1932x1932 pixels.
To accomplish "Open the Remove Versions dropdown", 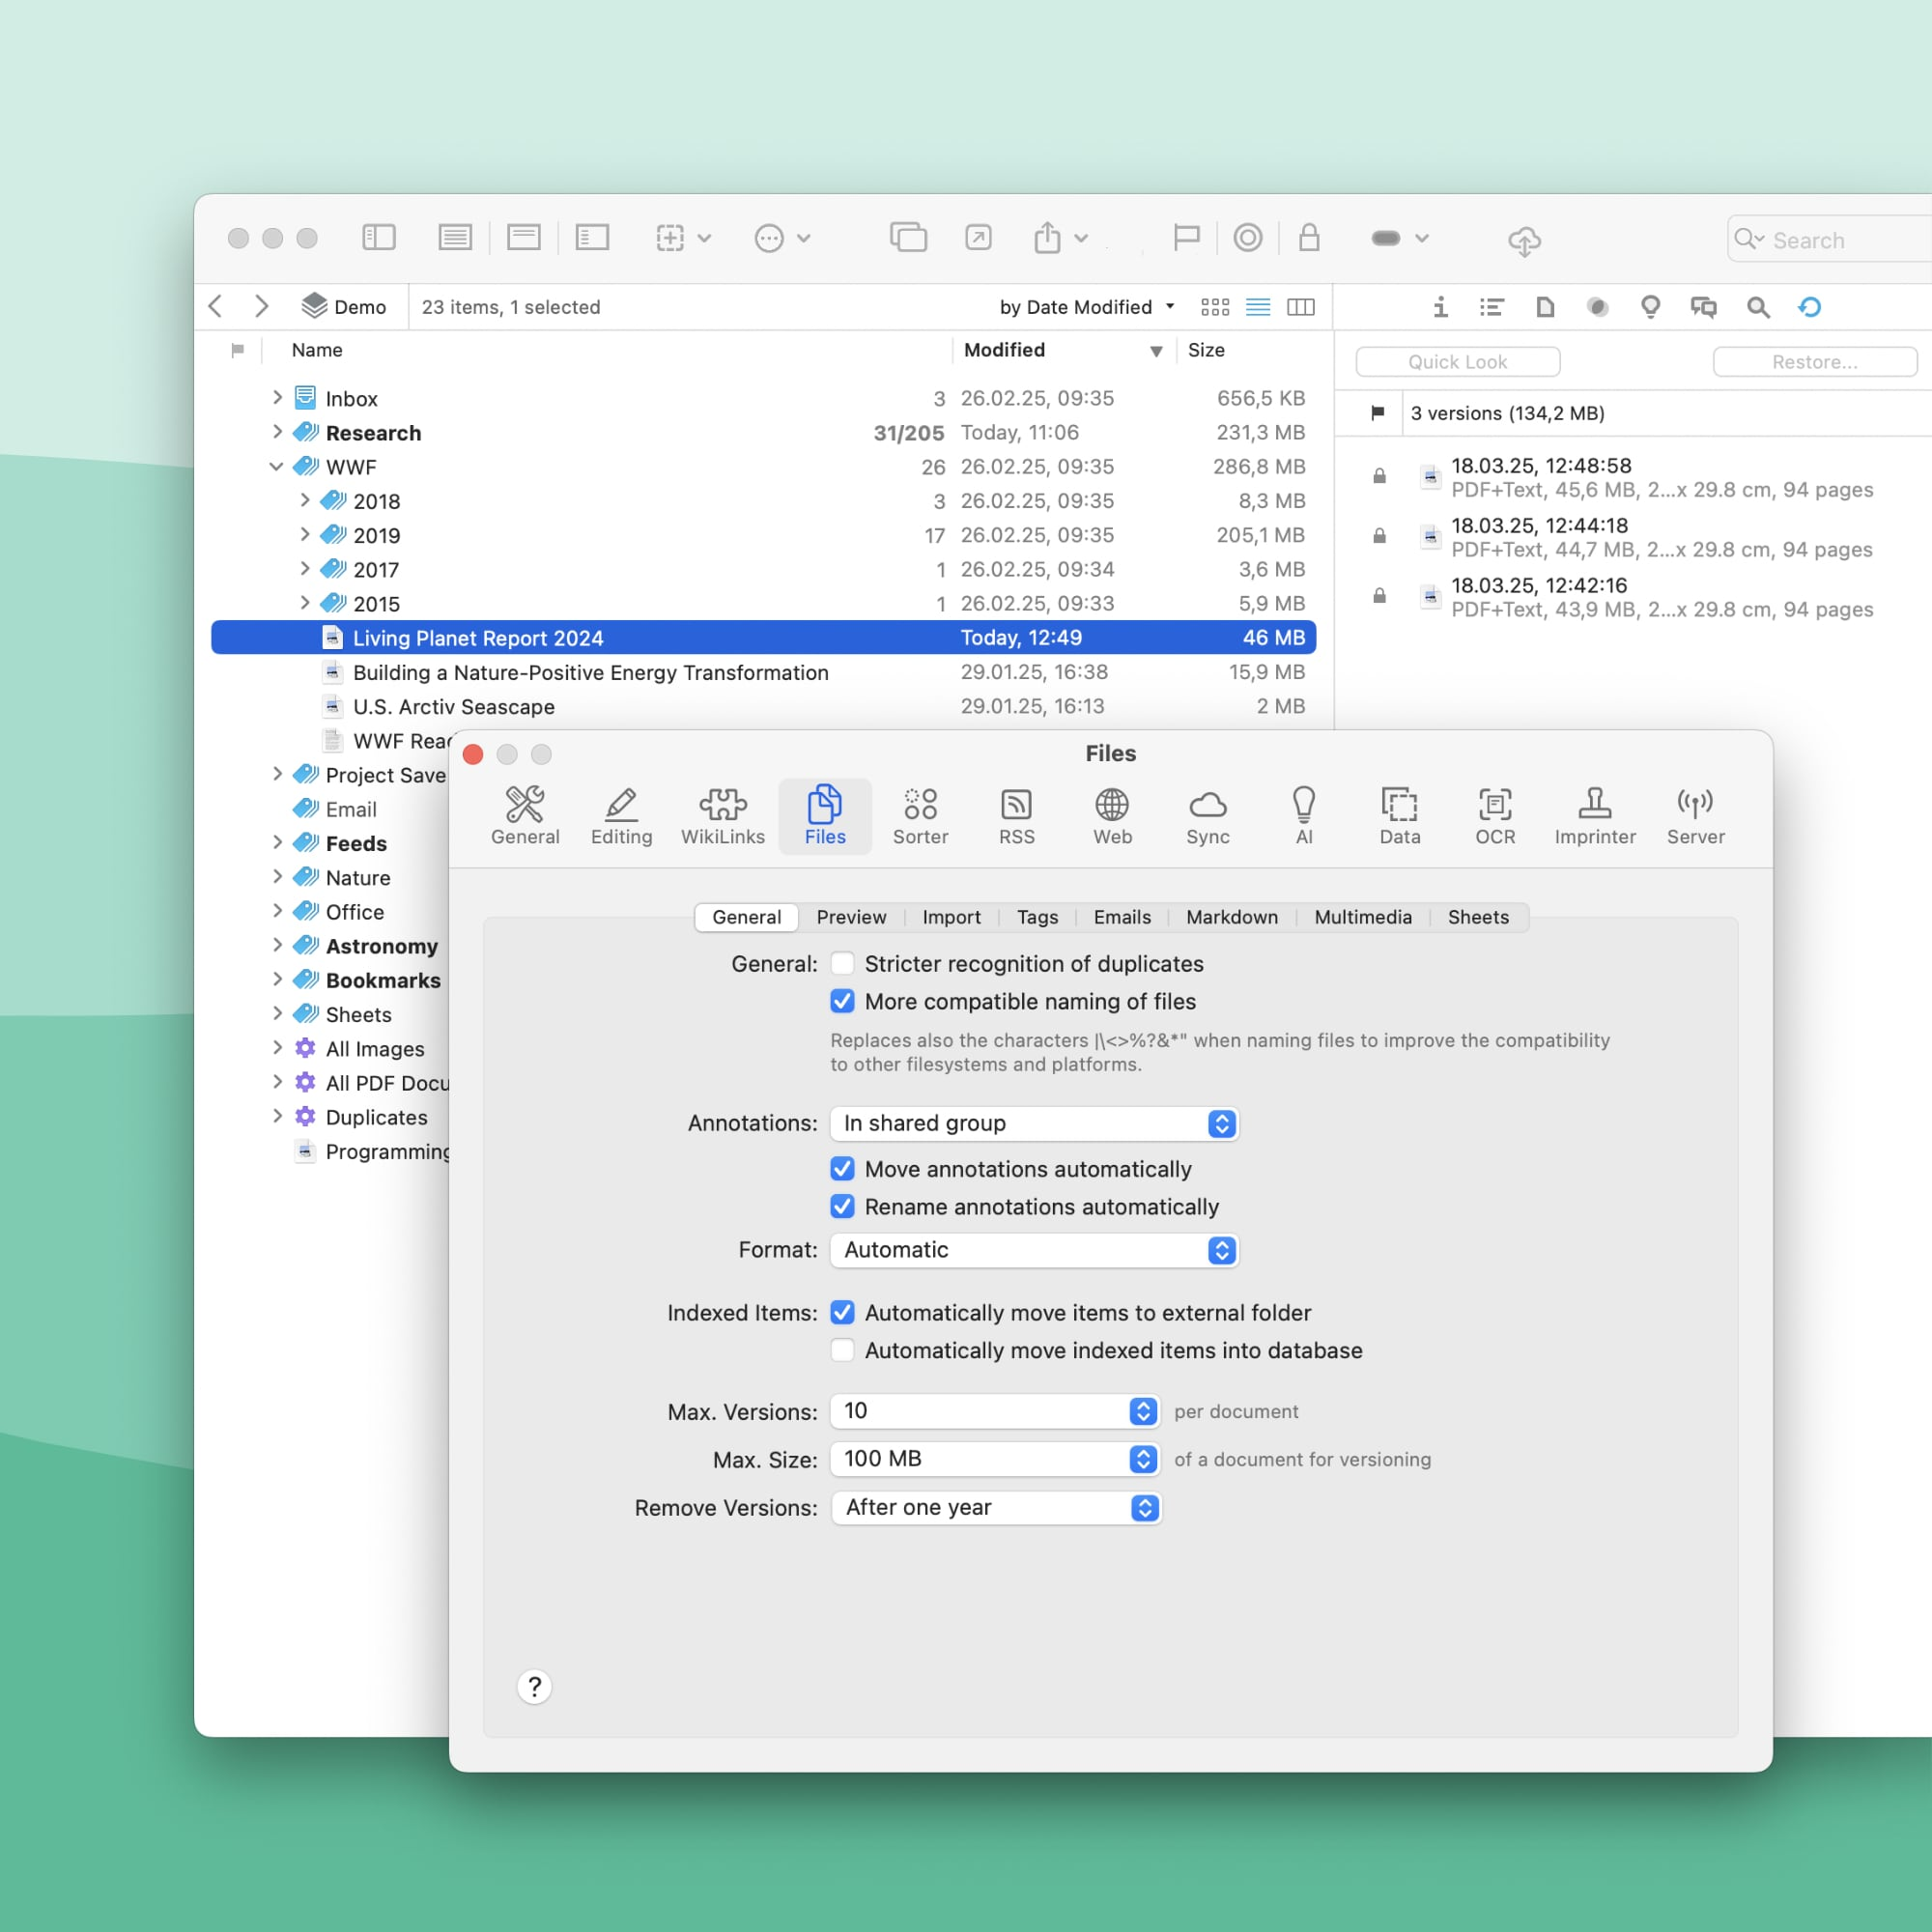I will point(996,1507).
